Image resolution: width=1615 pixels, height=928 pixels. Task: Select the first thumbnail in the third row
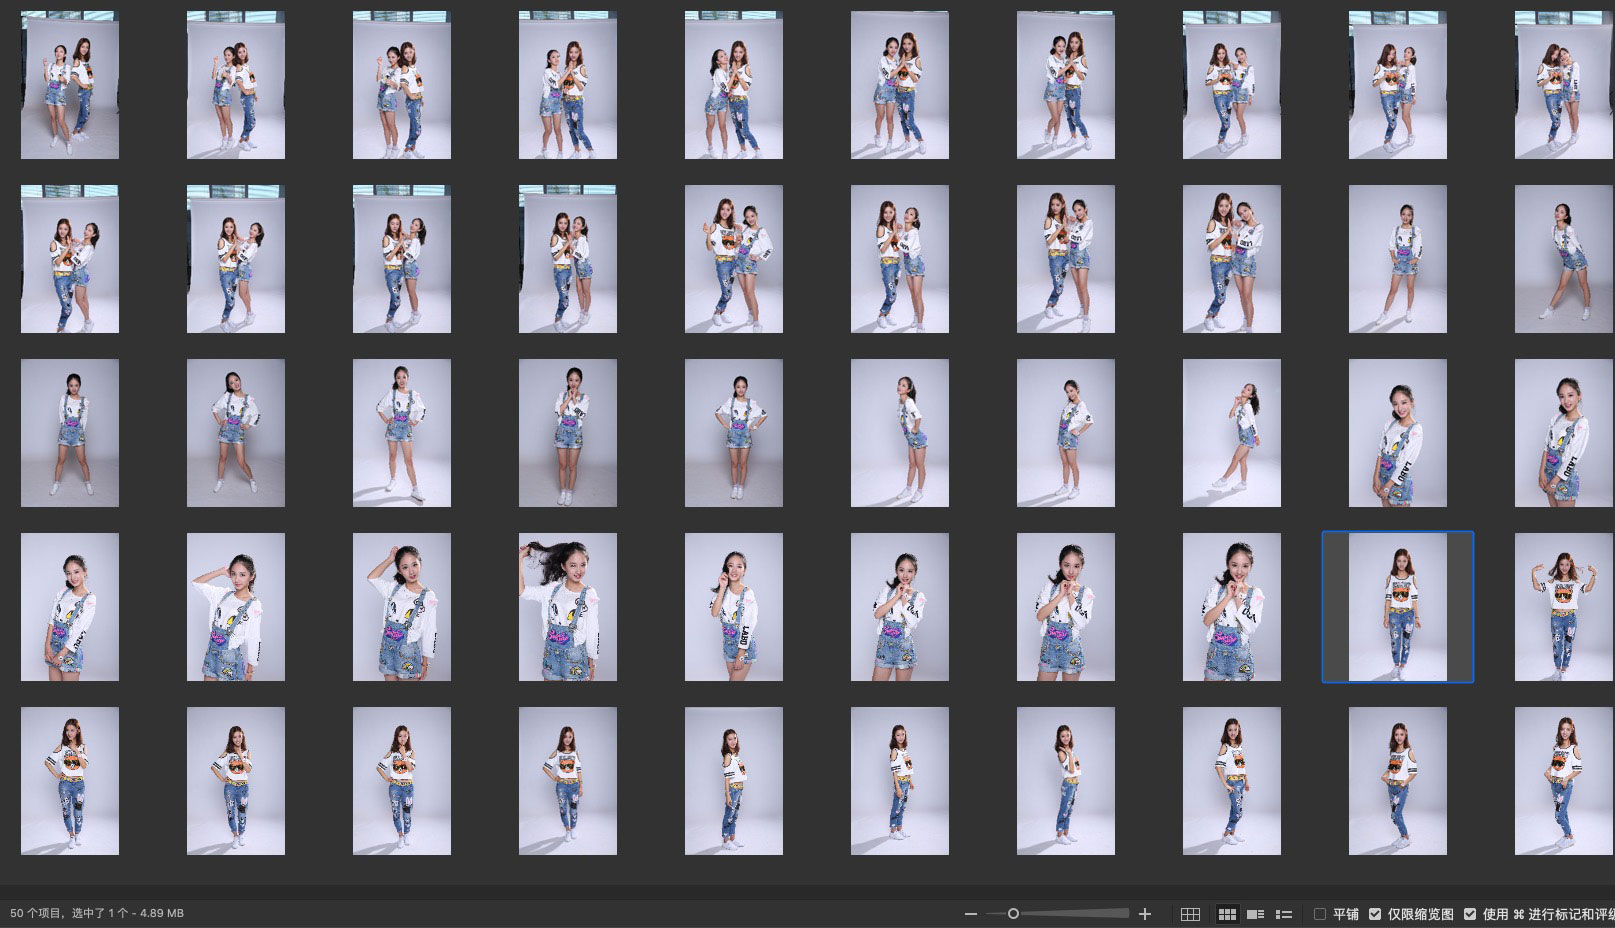pos(70,433)
